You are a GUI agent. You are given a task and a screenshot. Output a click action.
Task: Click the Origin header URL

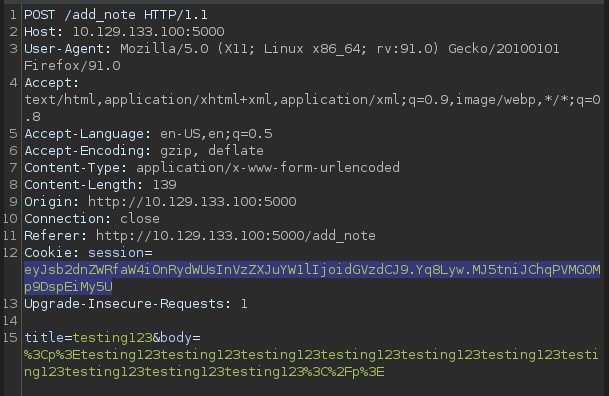[192, 202]
